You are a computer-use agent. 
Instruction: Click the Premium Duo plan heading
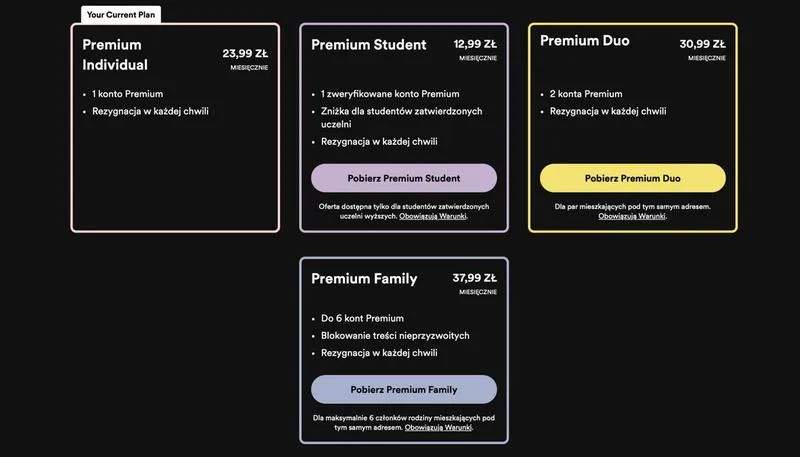click(585, 41)
